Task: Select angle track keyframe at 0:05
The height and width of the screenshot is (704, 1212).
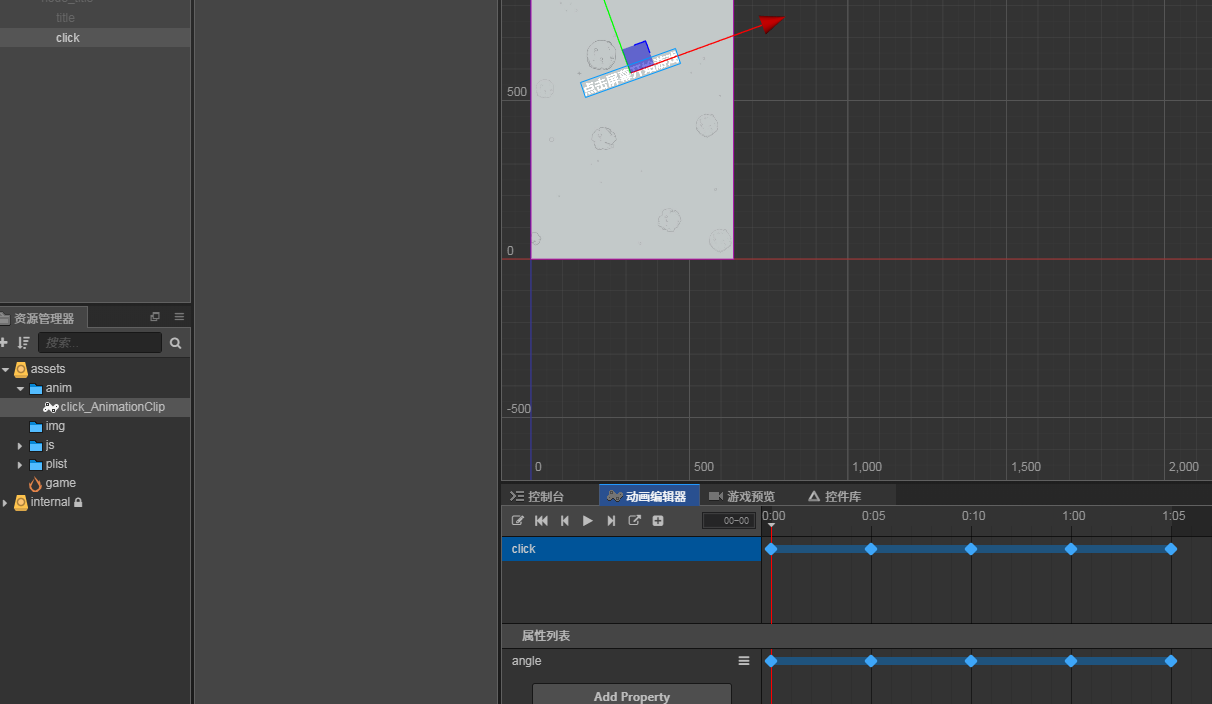Action: click(x=871, y=661)
